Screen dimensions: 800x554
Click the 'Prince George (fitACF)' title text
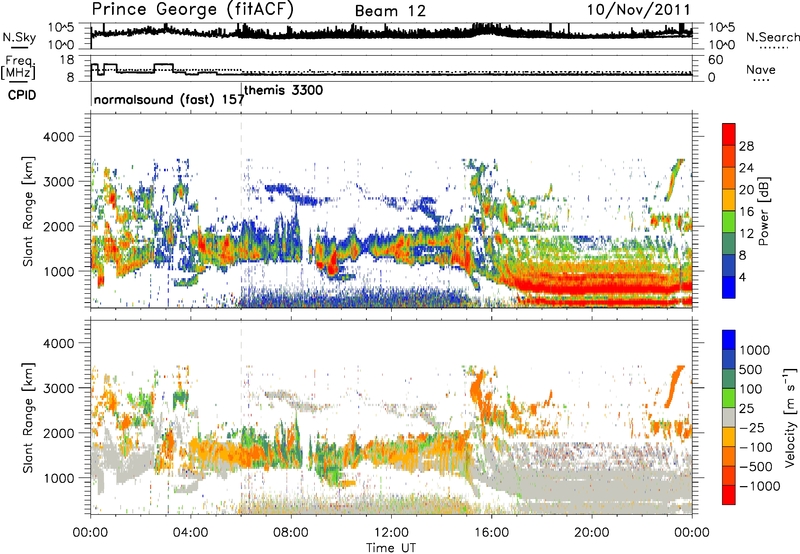coord(193,9)
